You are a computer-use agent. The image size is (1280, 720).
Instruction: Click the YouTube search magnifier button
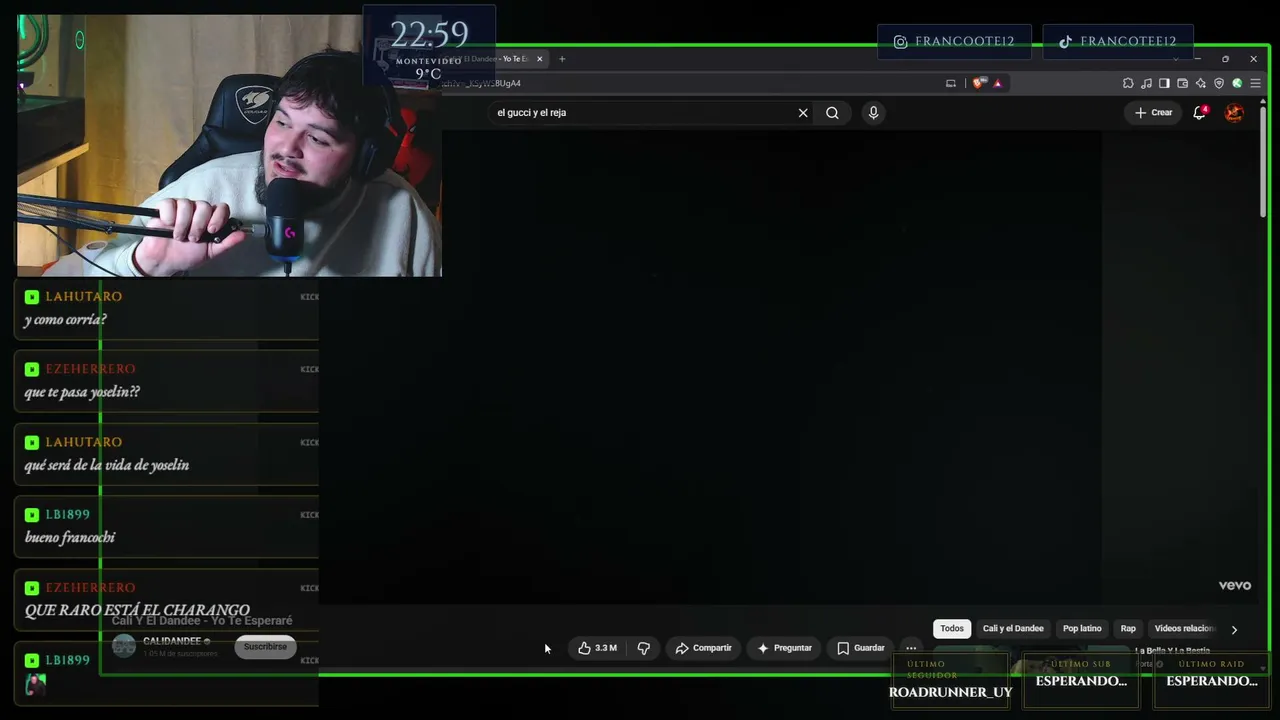[832, 113]
